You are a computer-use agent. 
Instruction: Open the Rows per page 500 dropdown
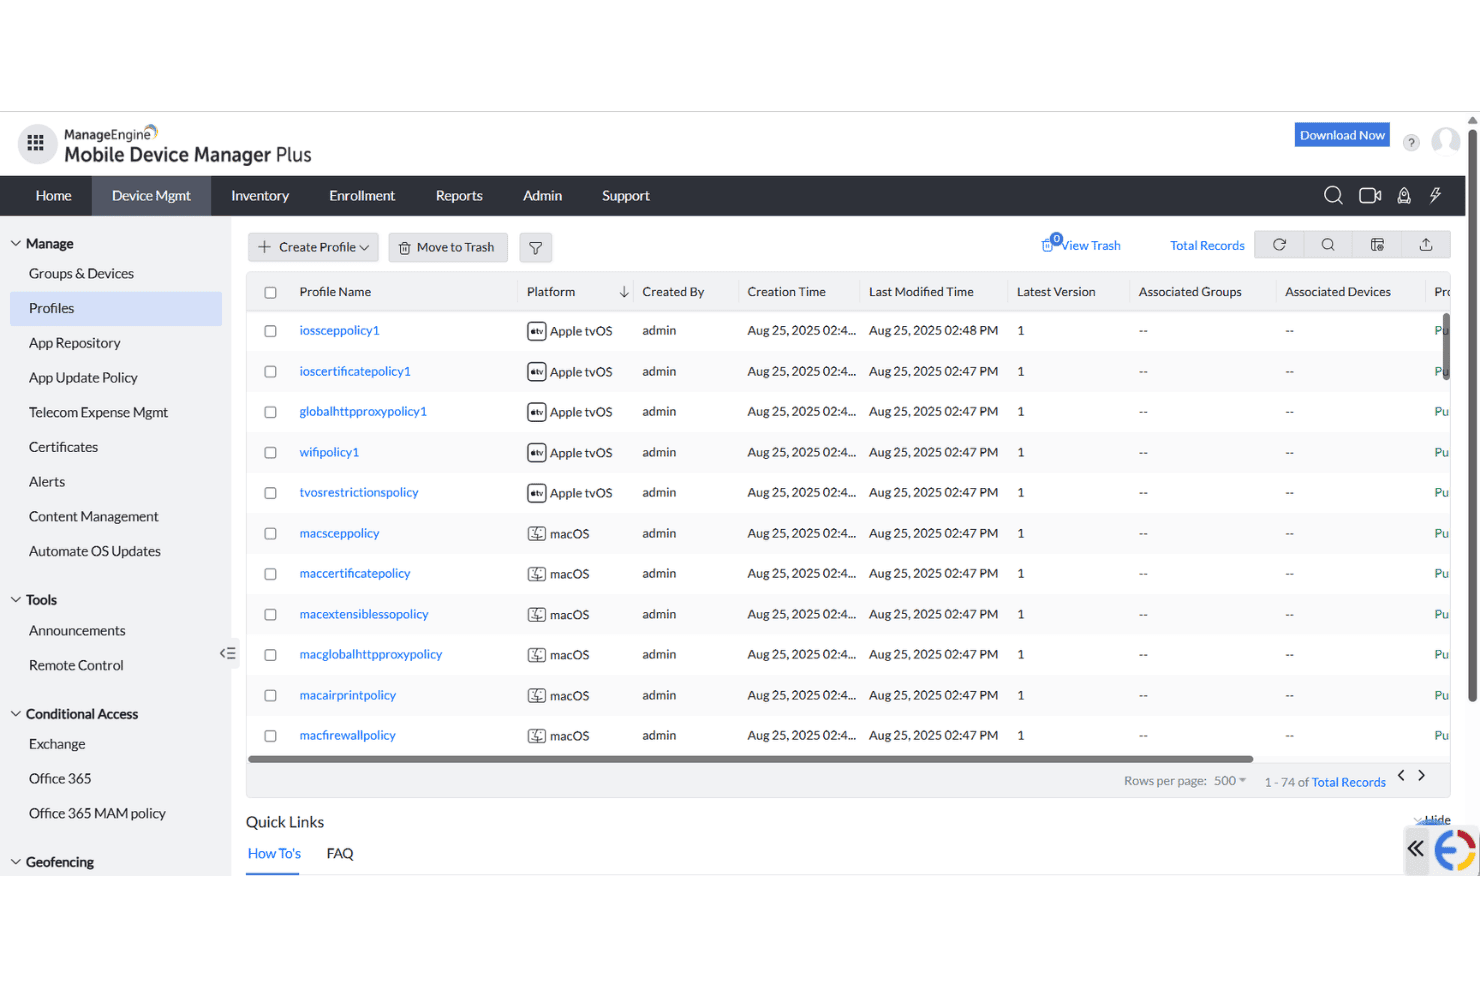(1230, 781)
